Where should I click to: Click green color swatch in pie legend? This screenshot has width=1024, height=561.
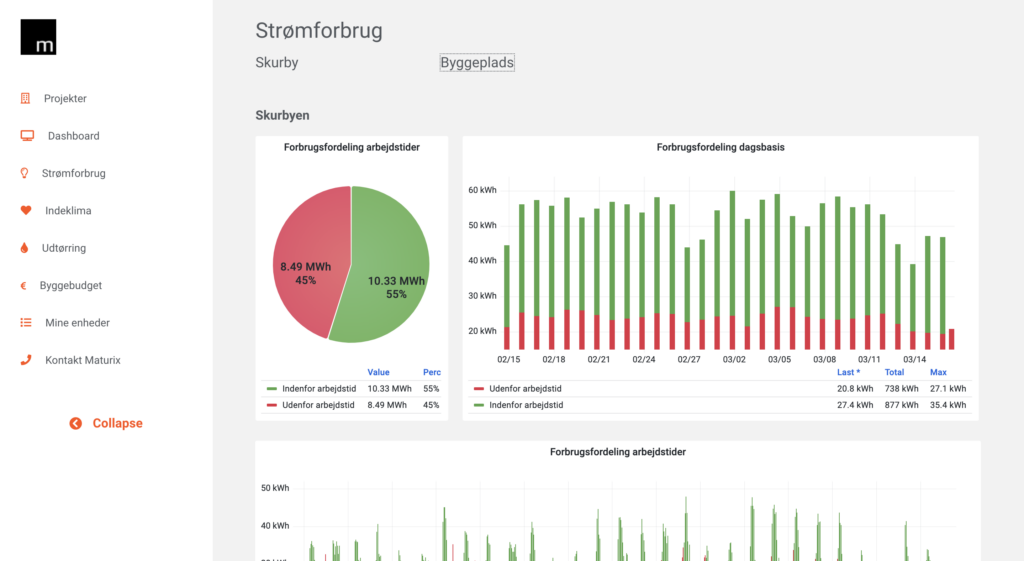(272, 389)
